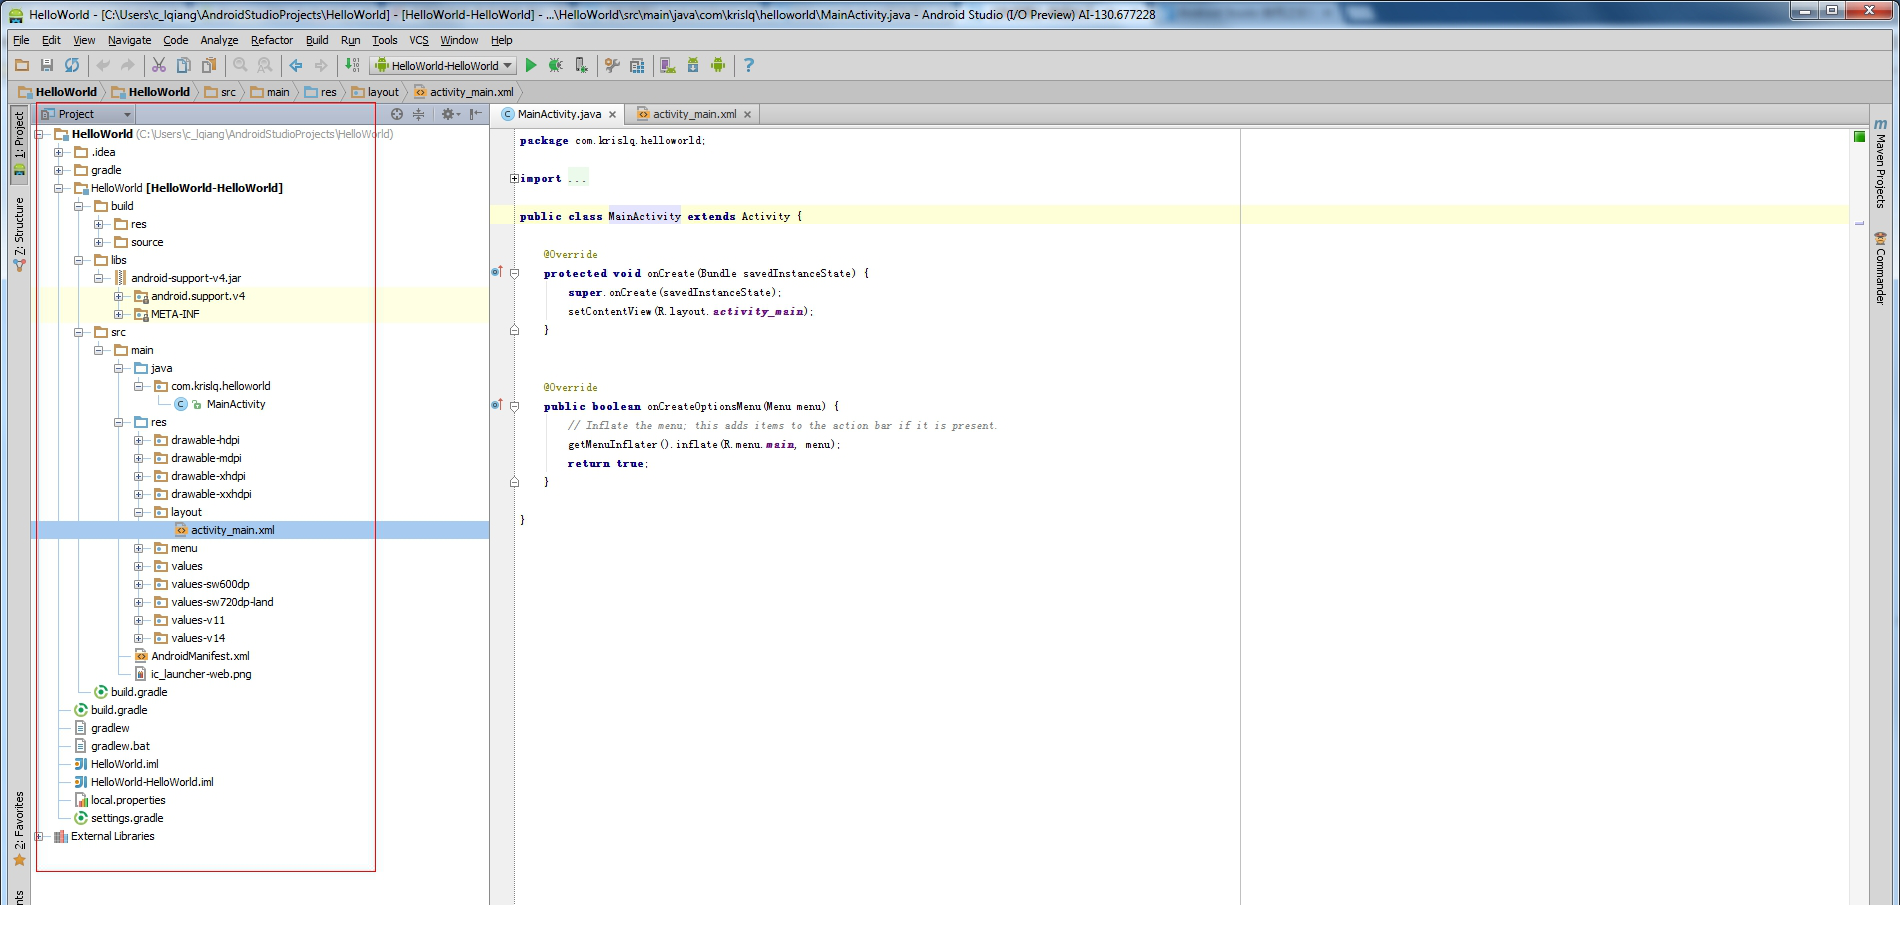Expand folded import statements in editor
The height and width of the screenshot is (941, 1900).
pos(514,178)
